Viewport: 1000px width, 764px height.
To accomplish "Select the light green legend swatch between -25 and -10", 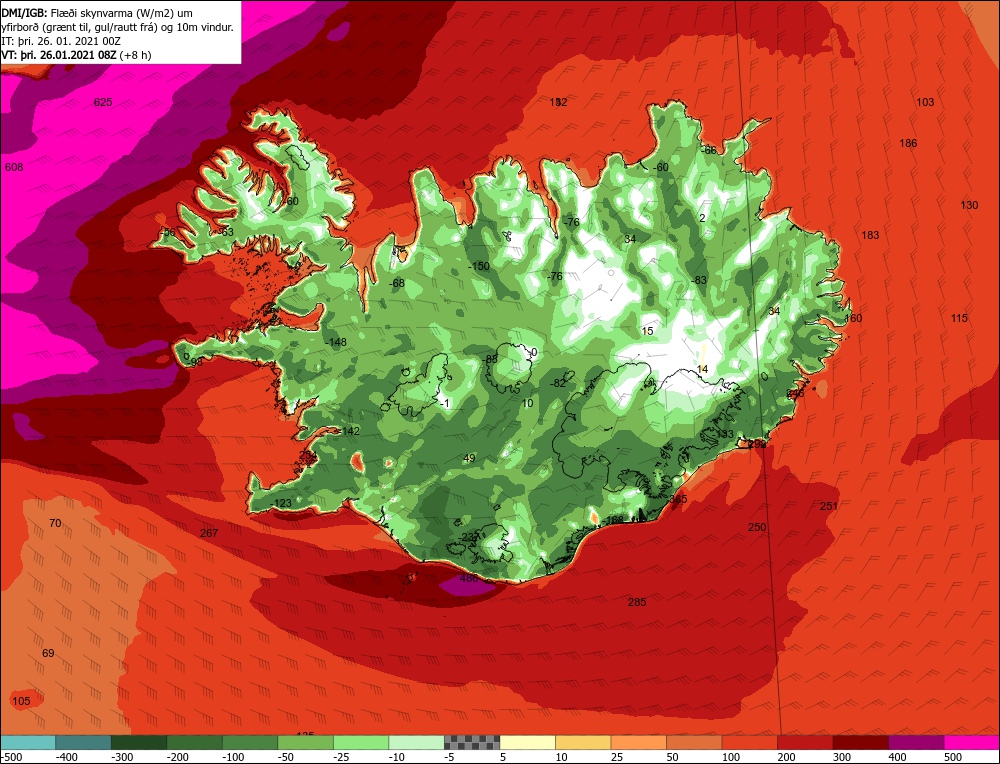I will point(361,742).
